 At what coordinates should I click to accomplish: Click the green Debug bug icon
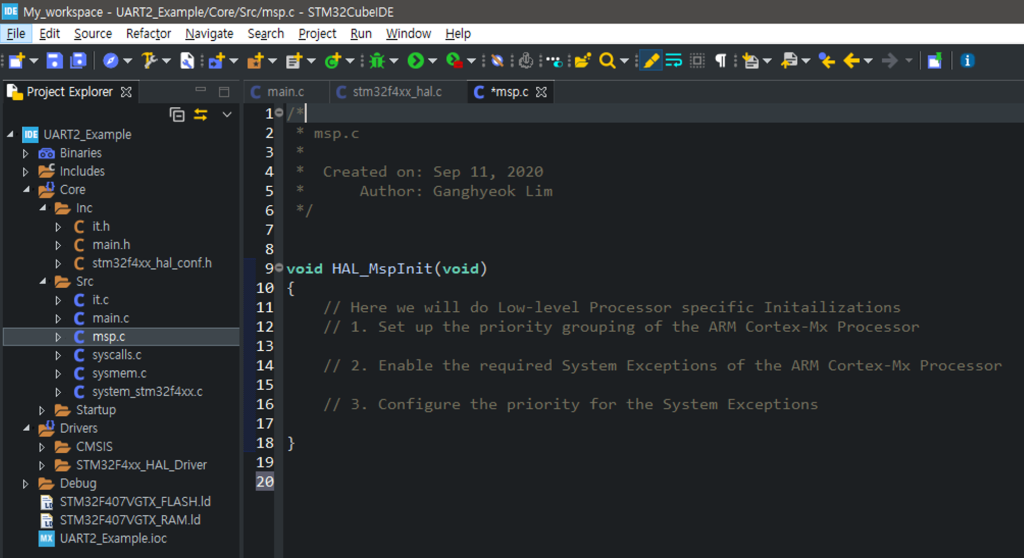pyautogui.click(x=376, y=61)
